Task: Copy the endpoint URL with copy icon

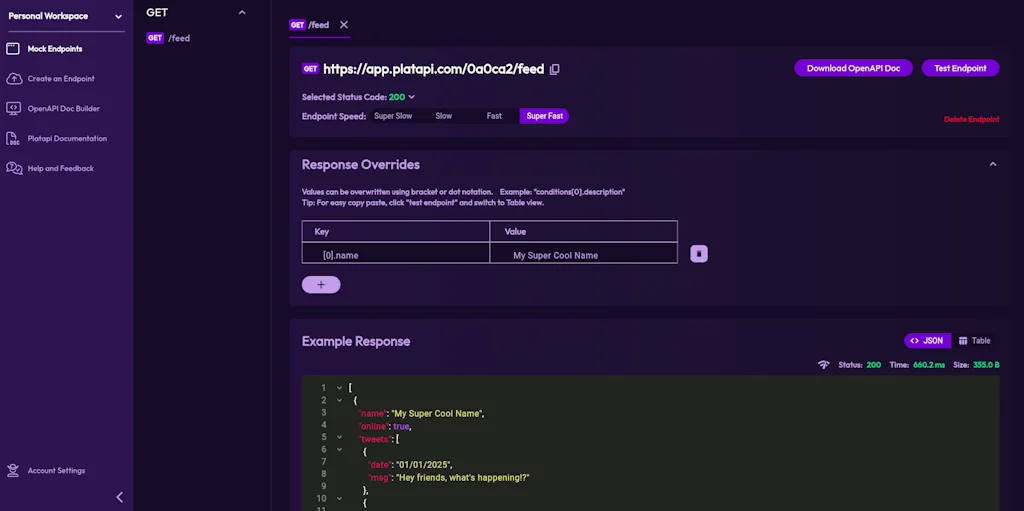Action: [x=554, y=69]
